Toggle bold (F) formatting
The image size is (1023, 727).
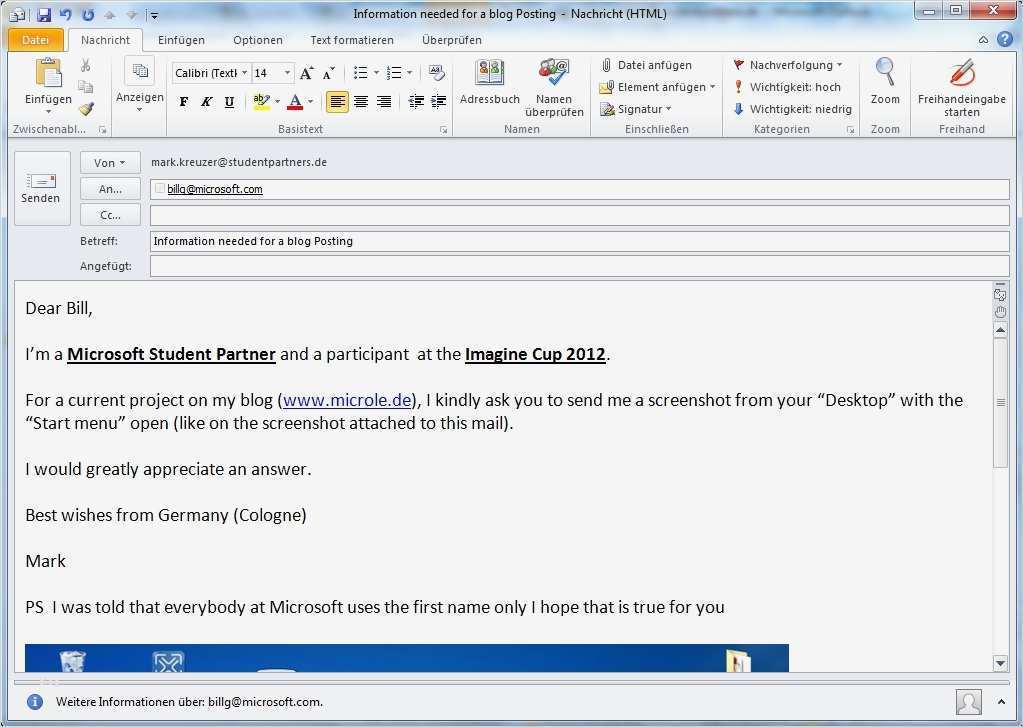pyautogui.click(x=183, y=102)
